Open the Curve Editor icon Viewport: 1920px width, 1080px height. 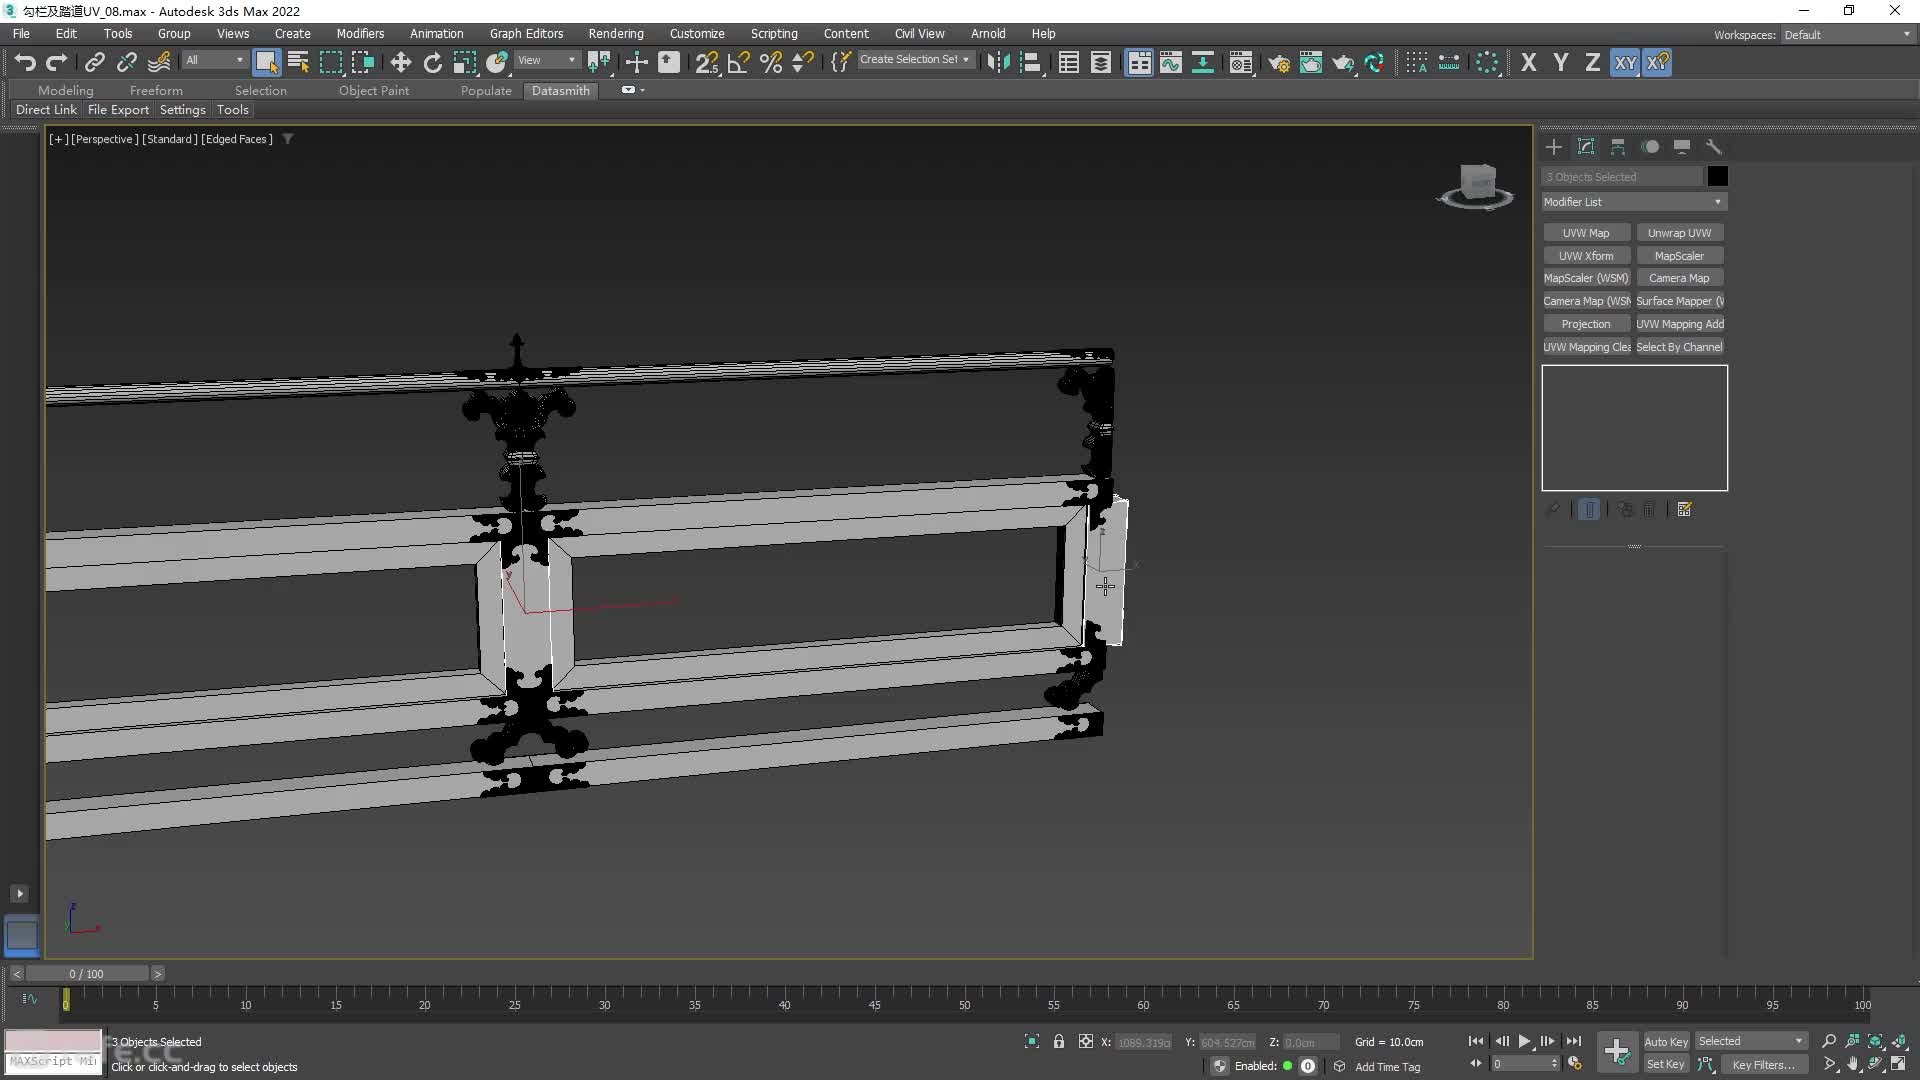click(x=1171, y=62)
